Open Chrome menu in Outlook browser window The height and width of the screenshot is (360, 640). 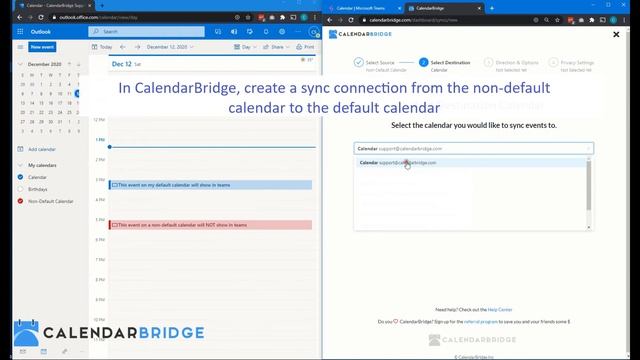(x=315, y=18)
